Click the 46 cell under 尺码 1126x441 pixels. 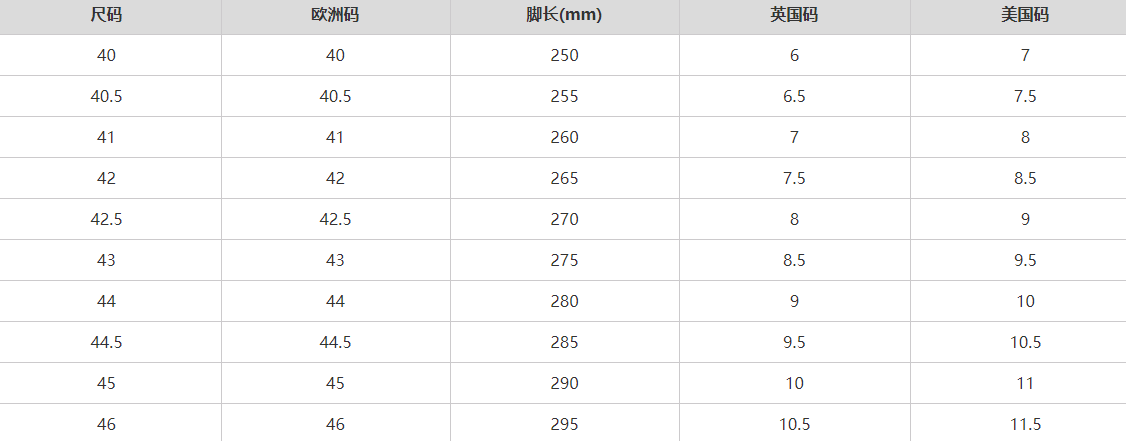pos(106,424)
